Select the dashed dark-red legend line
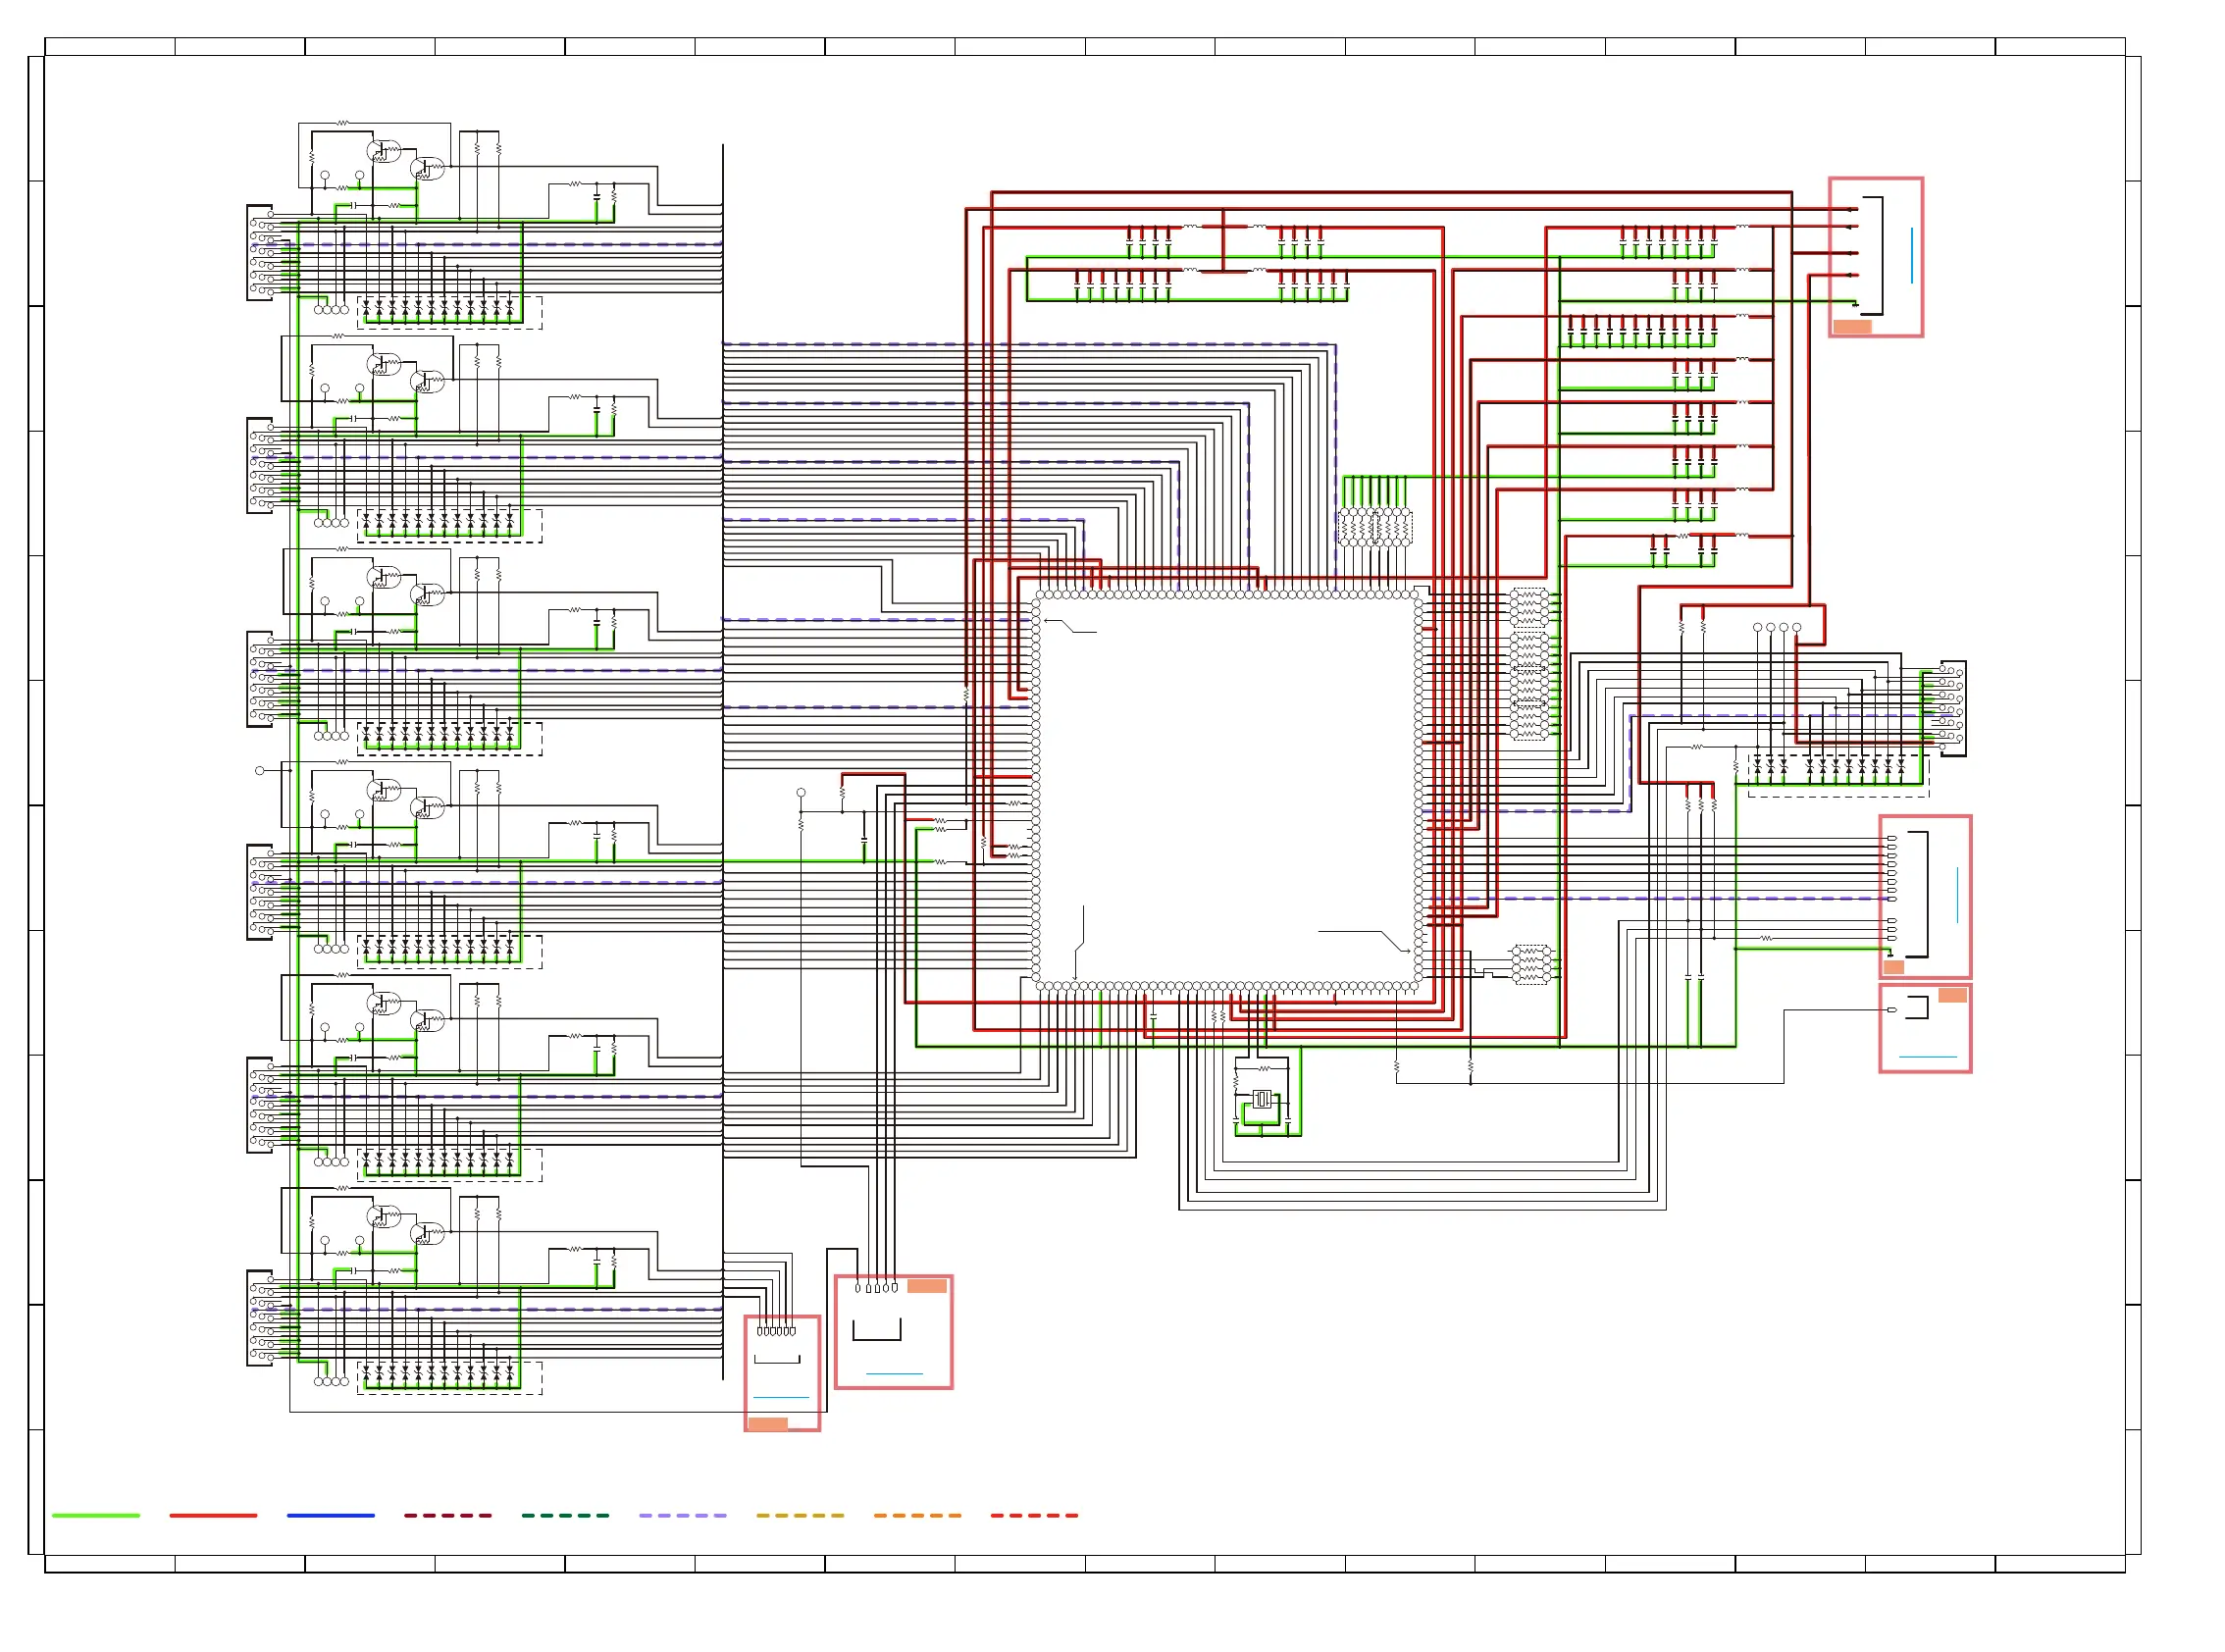Viewport: 2225px width, 1652px height. coord(448,1515)
